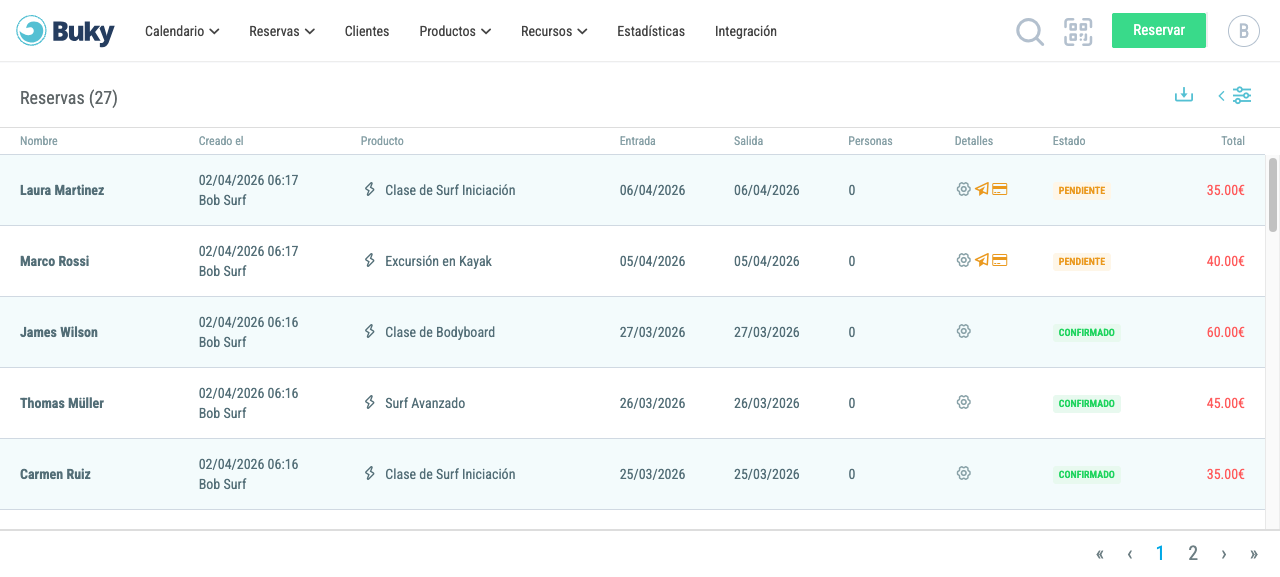The width and height of the screenshot is (1280, 577).
Task: Click the Buky logo
Action: pos(66,31)
